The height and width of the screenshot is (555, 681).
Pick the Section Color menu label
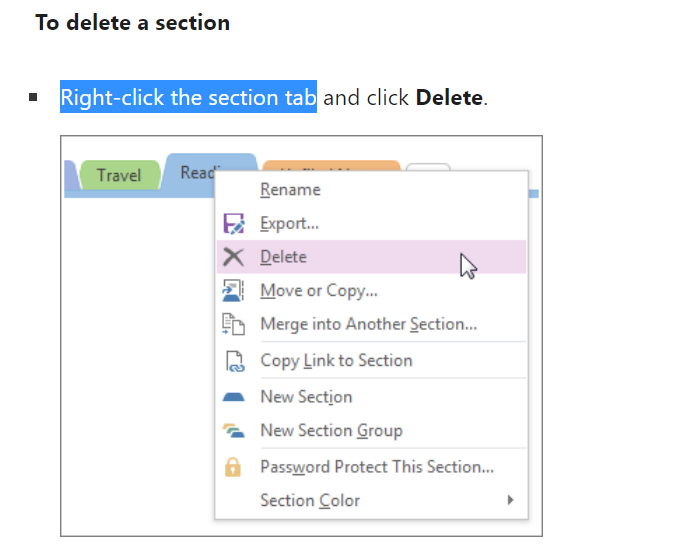click(310, 500)
